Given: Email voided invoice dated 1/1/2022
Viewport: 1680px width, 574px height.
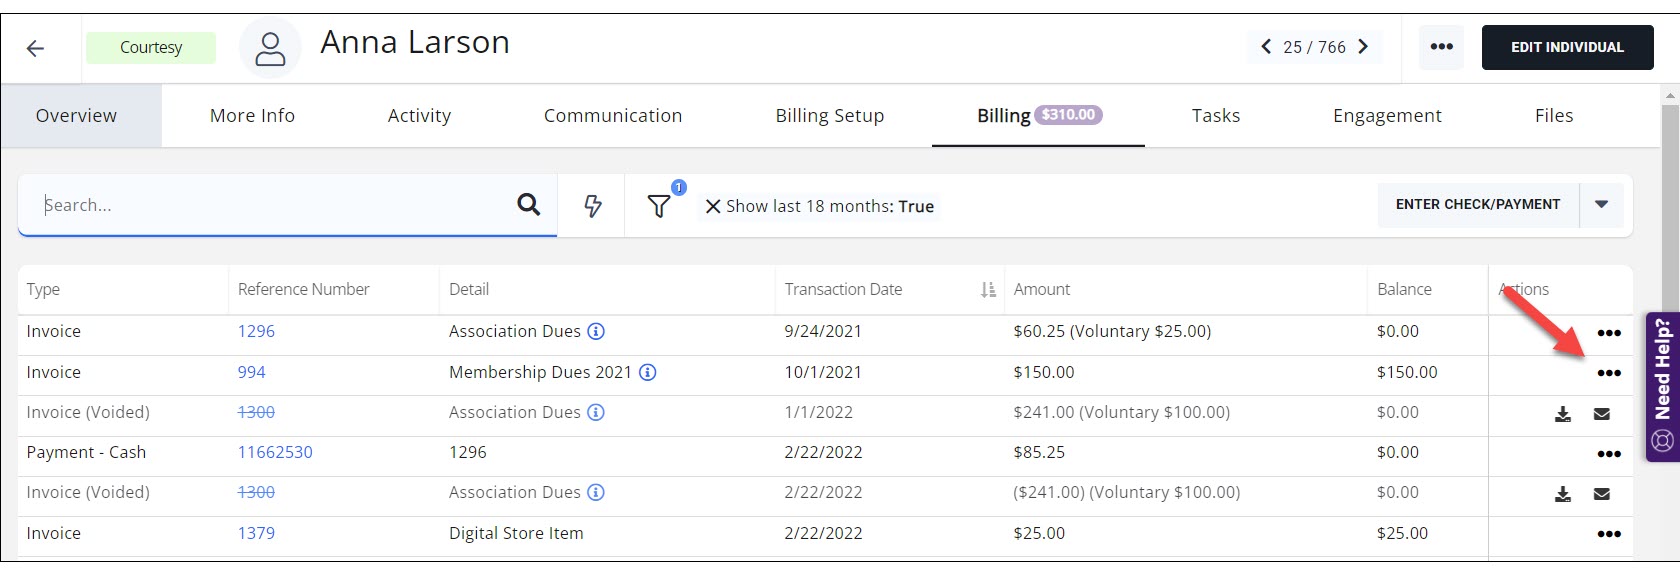Looking at the screenshot, I should [x=1602, y=413].
